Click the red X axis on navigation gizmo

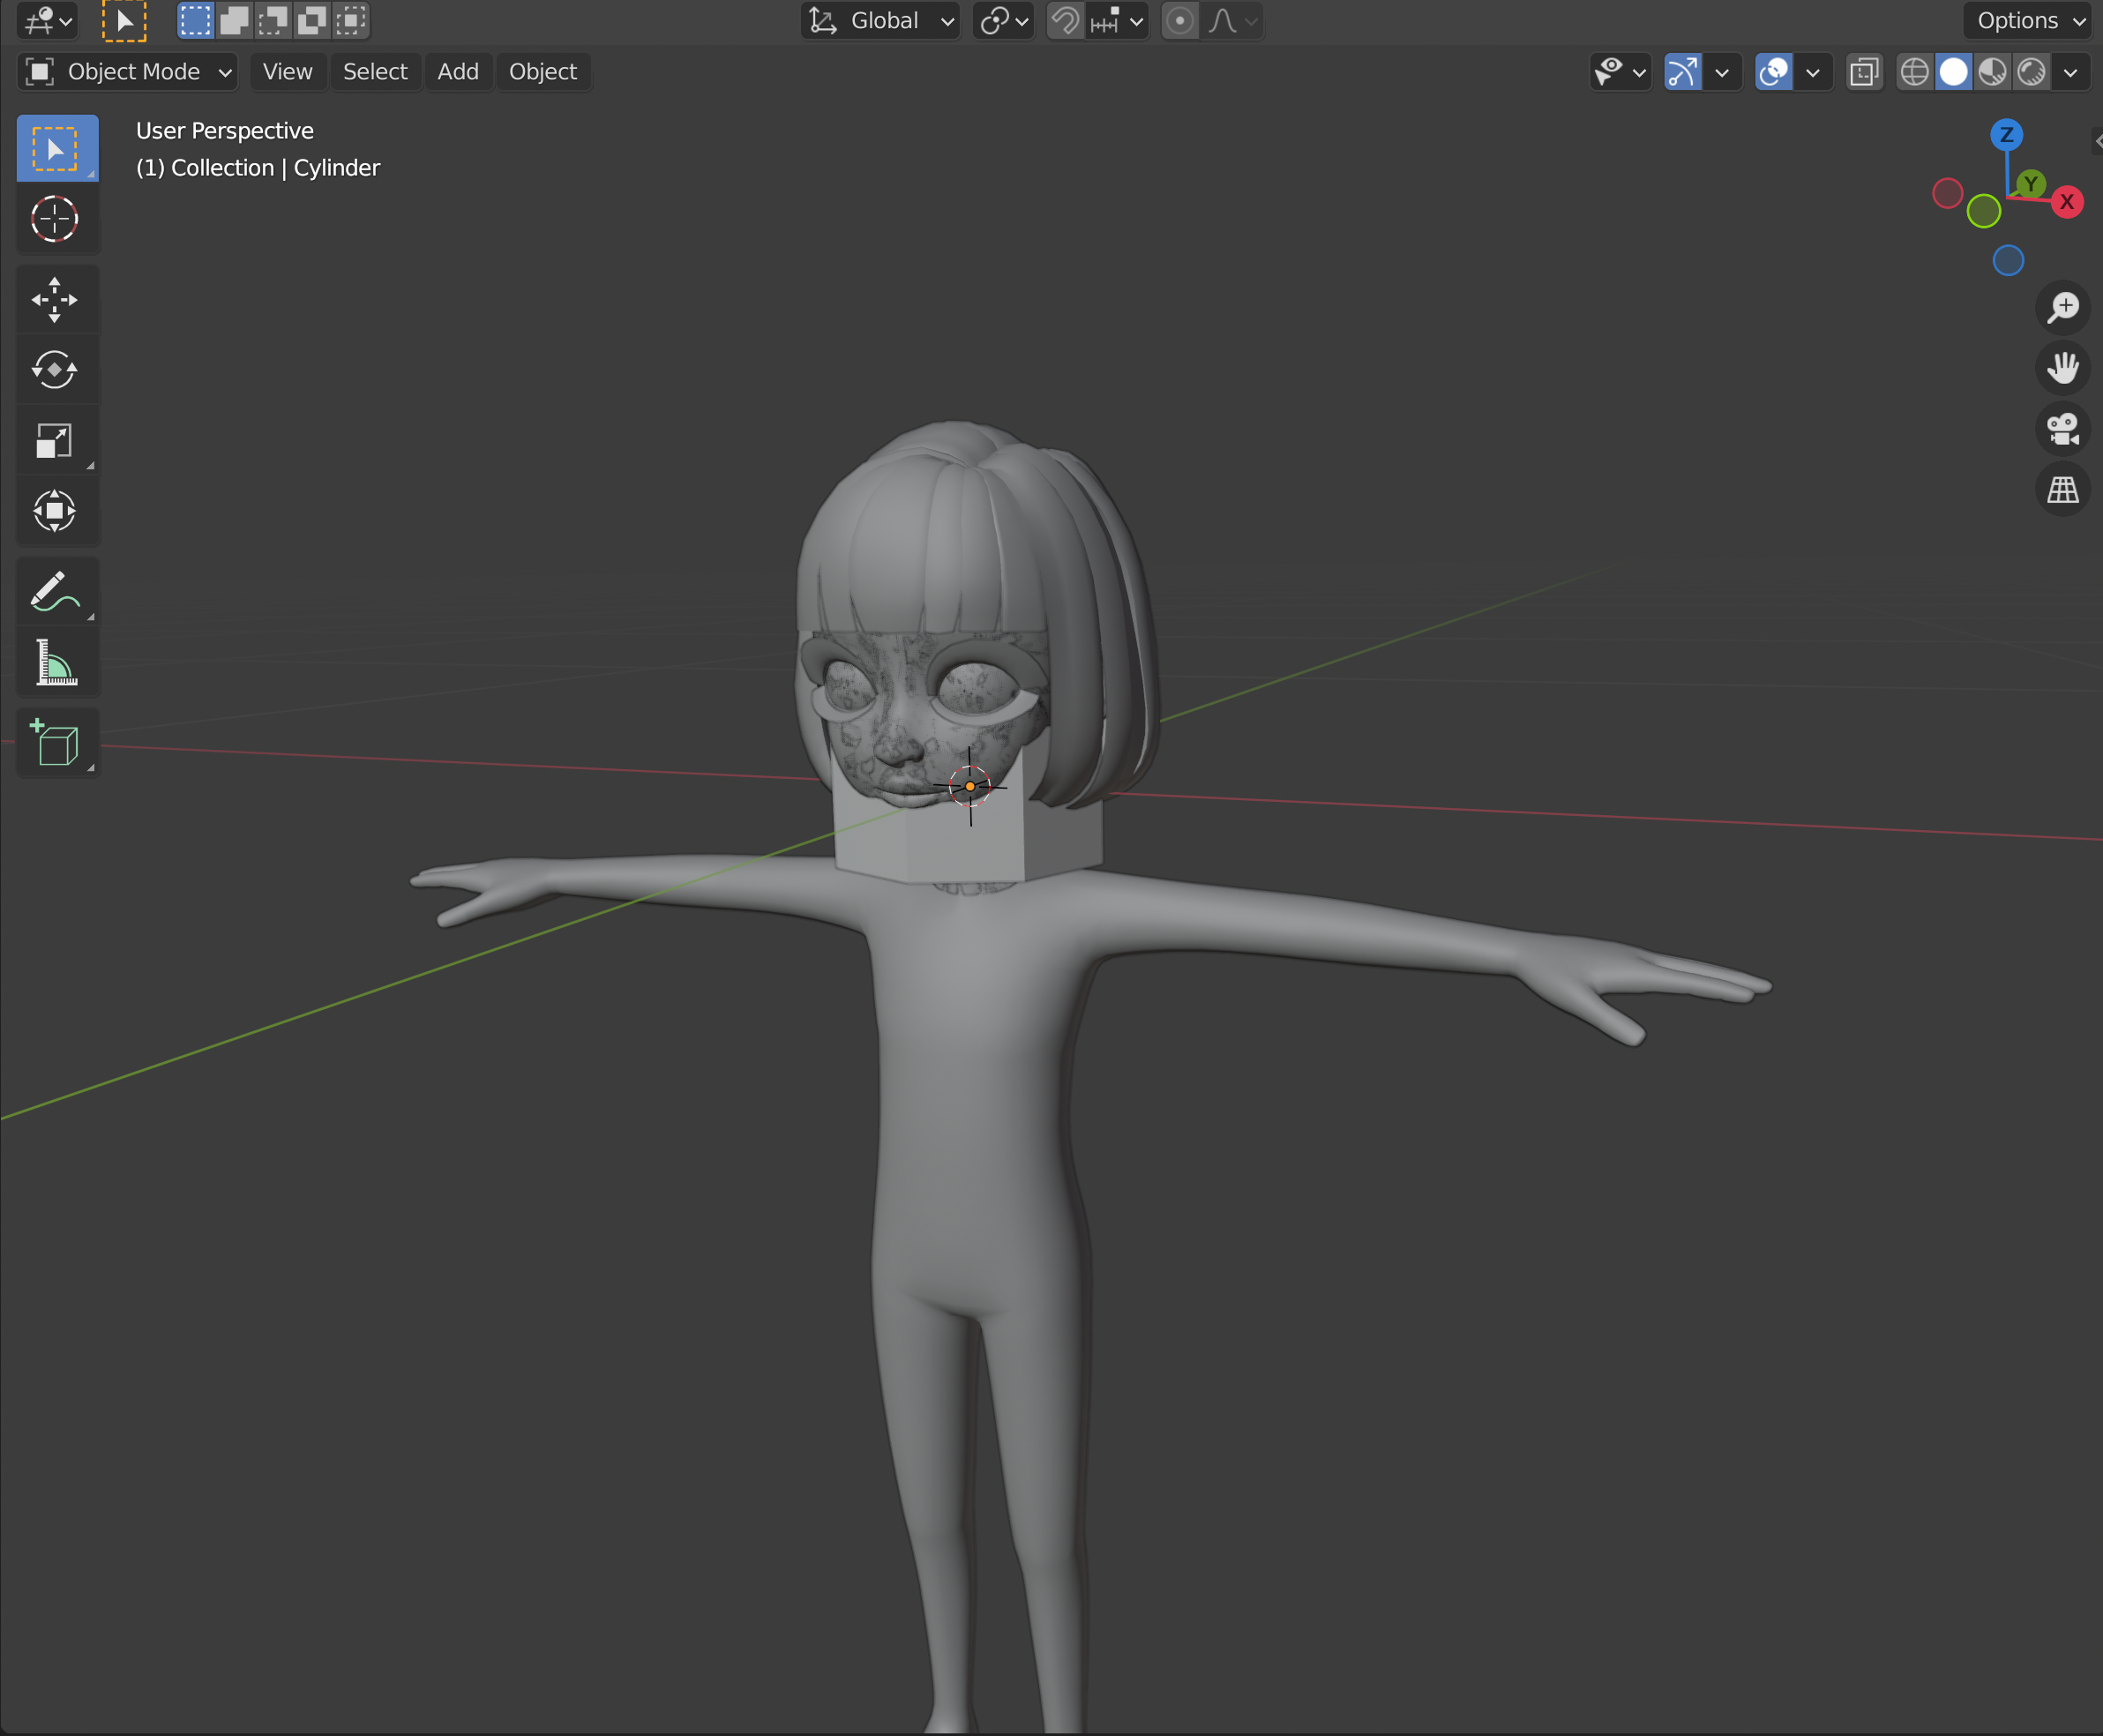2066,202
